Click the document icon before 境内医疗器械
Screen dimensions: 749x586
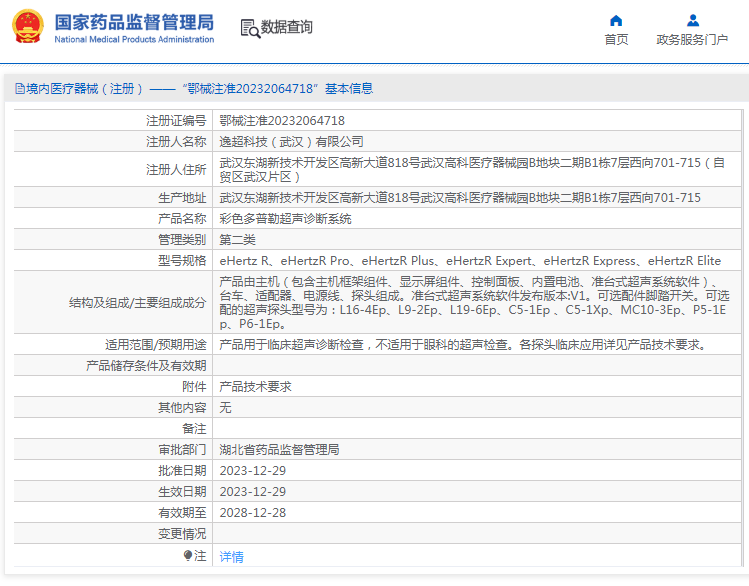[19, 89]
